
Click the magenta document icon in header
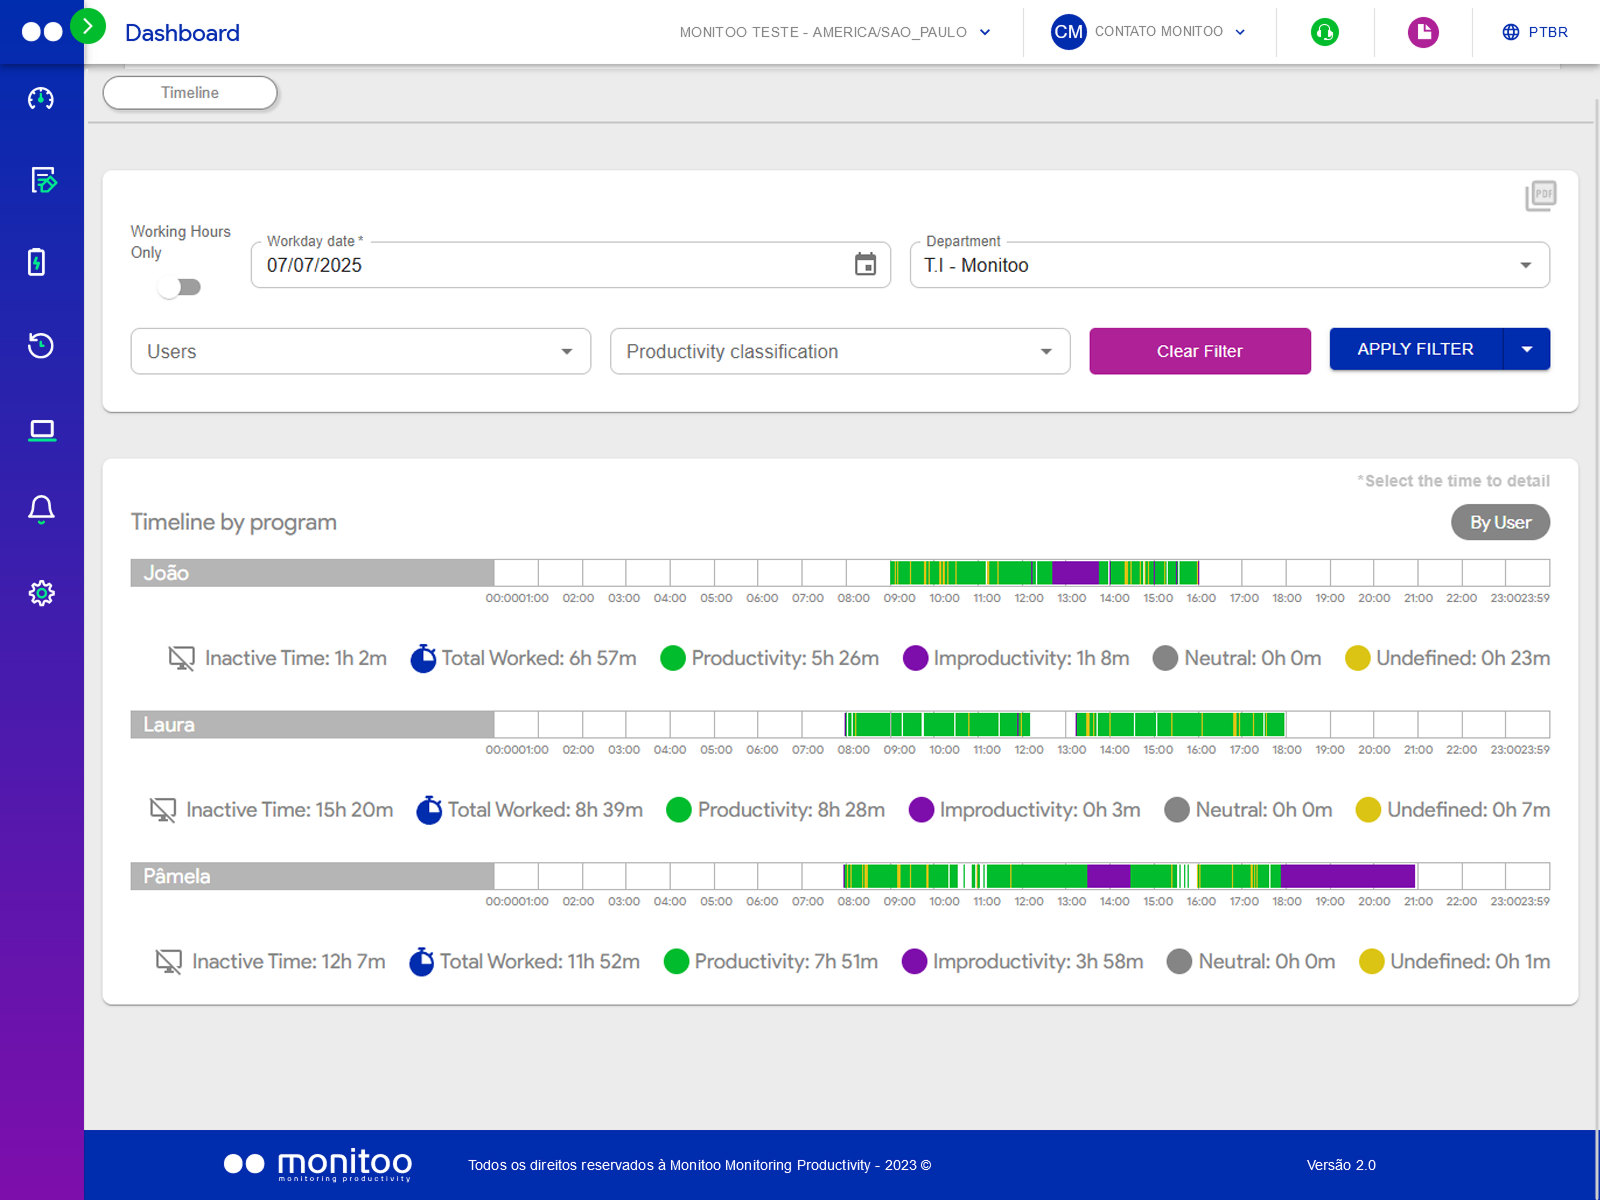[x=1423, y=32]
